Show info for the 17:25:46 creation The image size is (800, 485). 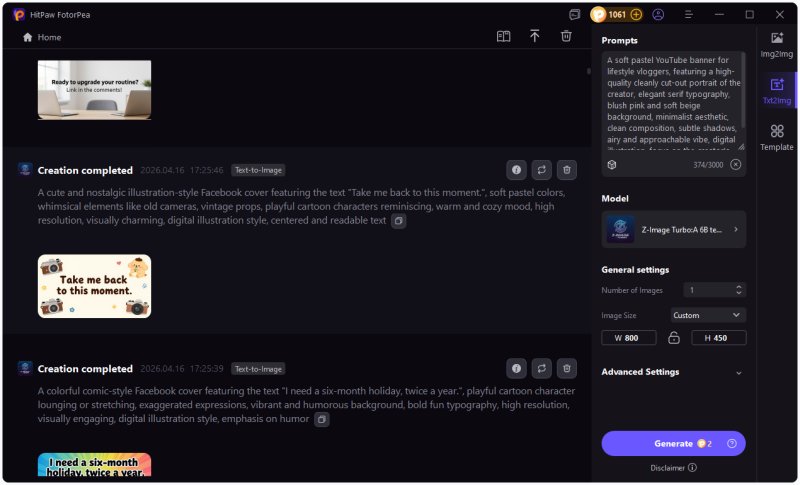[516, 170]
